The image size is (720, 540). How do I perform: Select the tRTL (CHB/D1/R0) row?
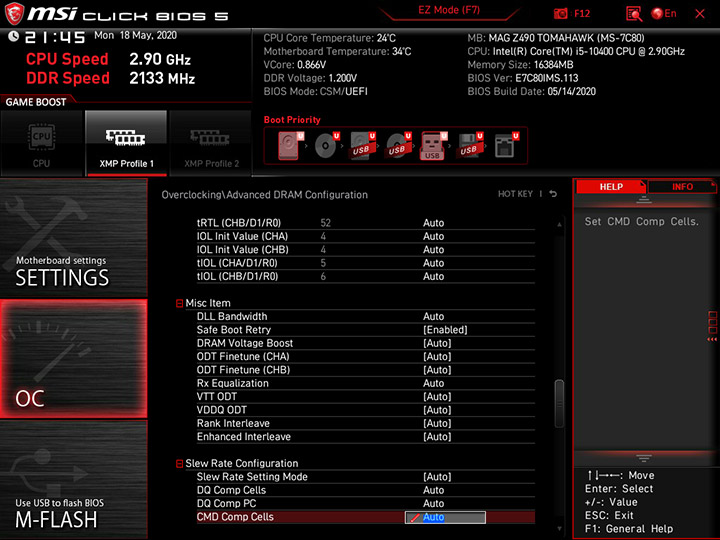tap(366, 223)
